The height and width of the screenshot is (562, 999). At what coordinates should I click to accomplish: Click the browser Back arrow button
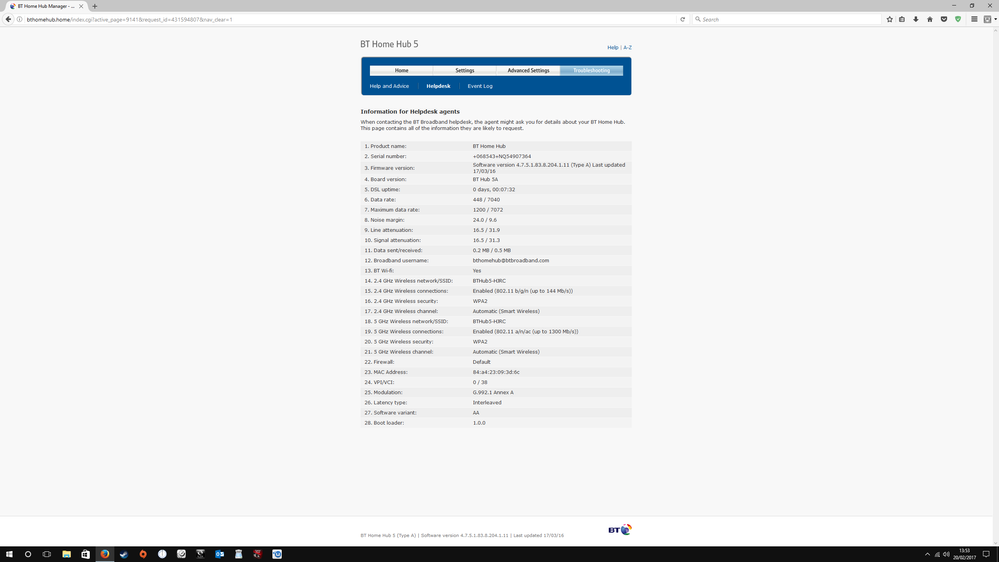[8, 19]
